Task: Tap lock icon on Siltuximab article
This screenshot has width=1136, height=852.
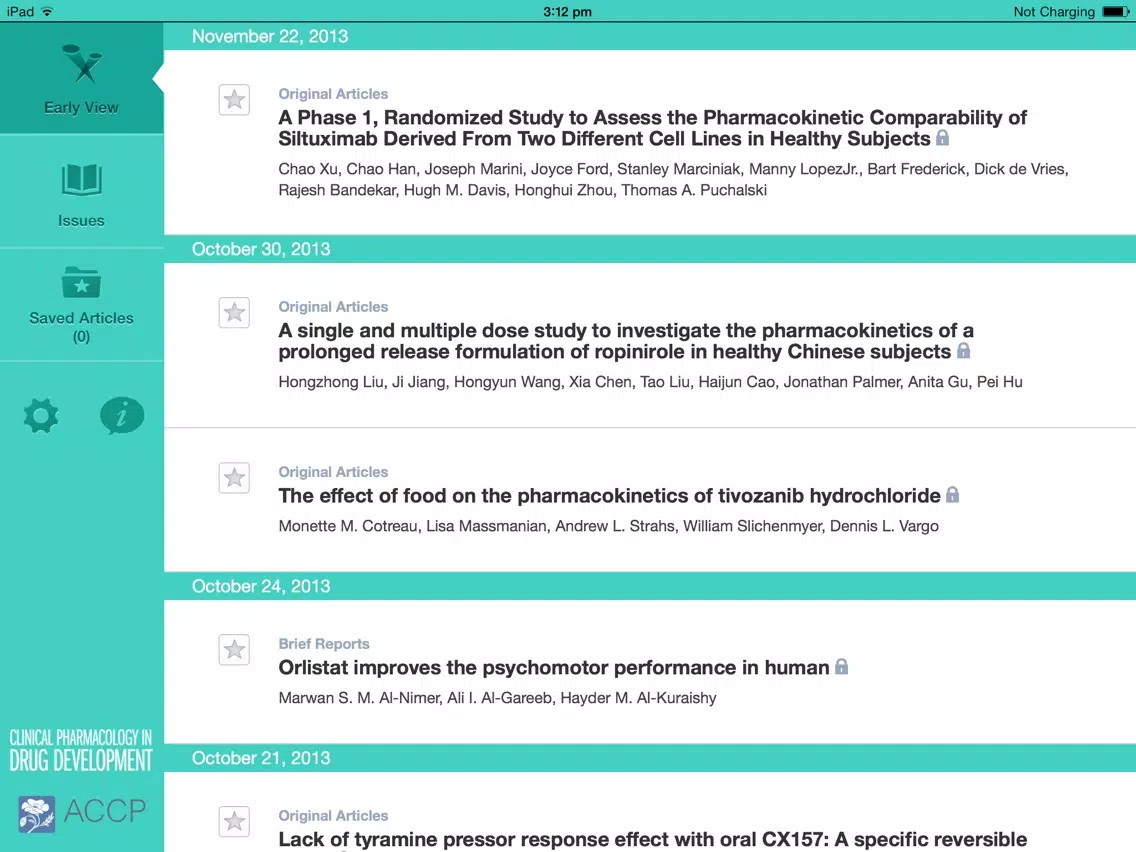Action: click(942, 138)
